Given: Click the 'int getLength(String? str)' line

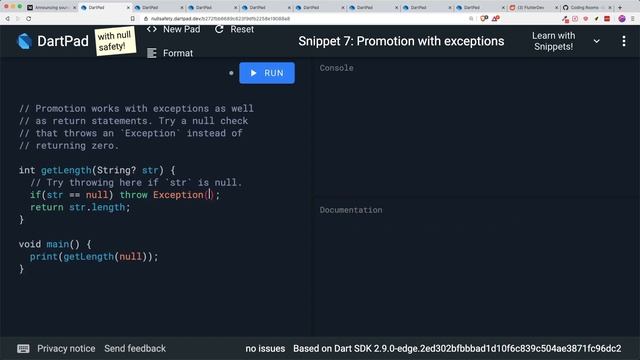Looking at the screenshot, I should [x=97, y=170].
